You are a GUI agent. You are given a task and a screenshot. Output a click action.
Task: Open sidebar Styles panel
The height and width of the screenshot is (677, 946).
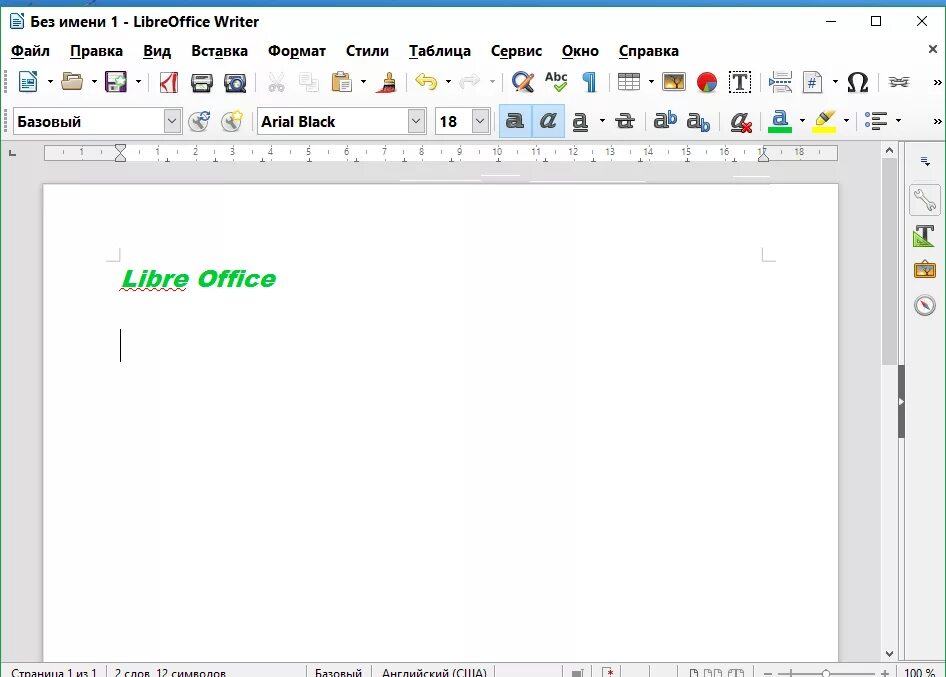(924, 235)
